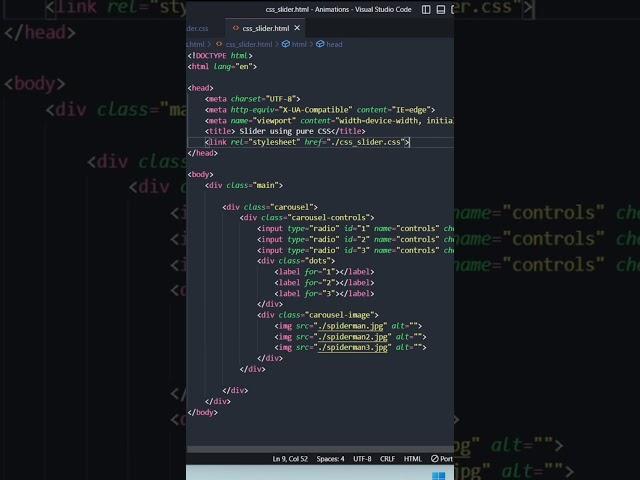640x480 pixels.
Task: Open the head breadcrumb symbol
Action: pyautogui.click(x=334, y=44)
